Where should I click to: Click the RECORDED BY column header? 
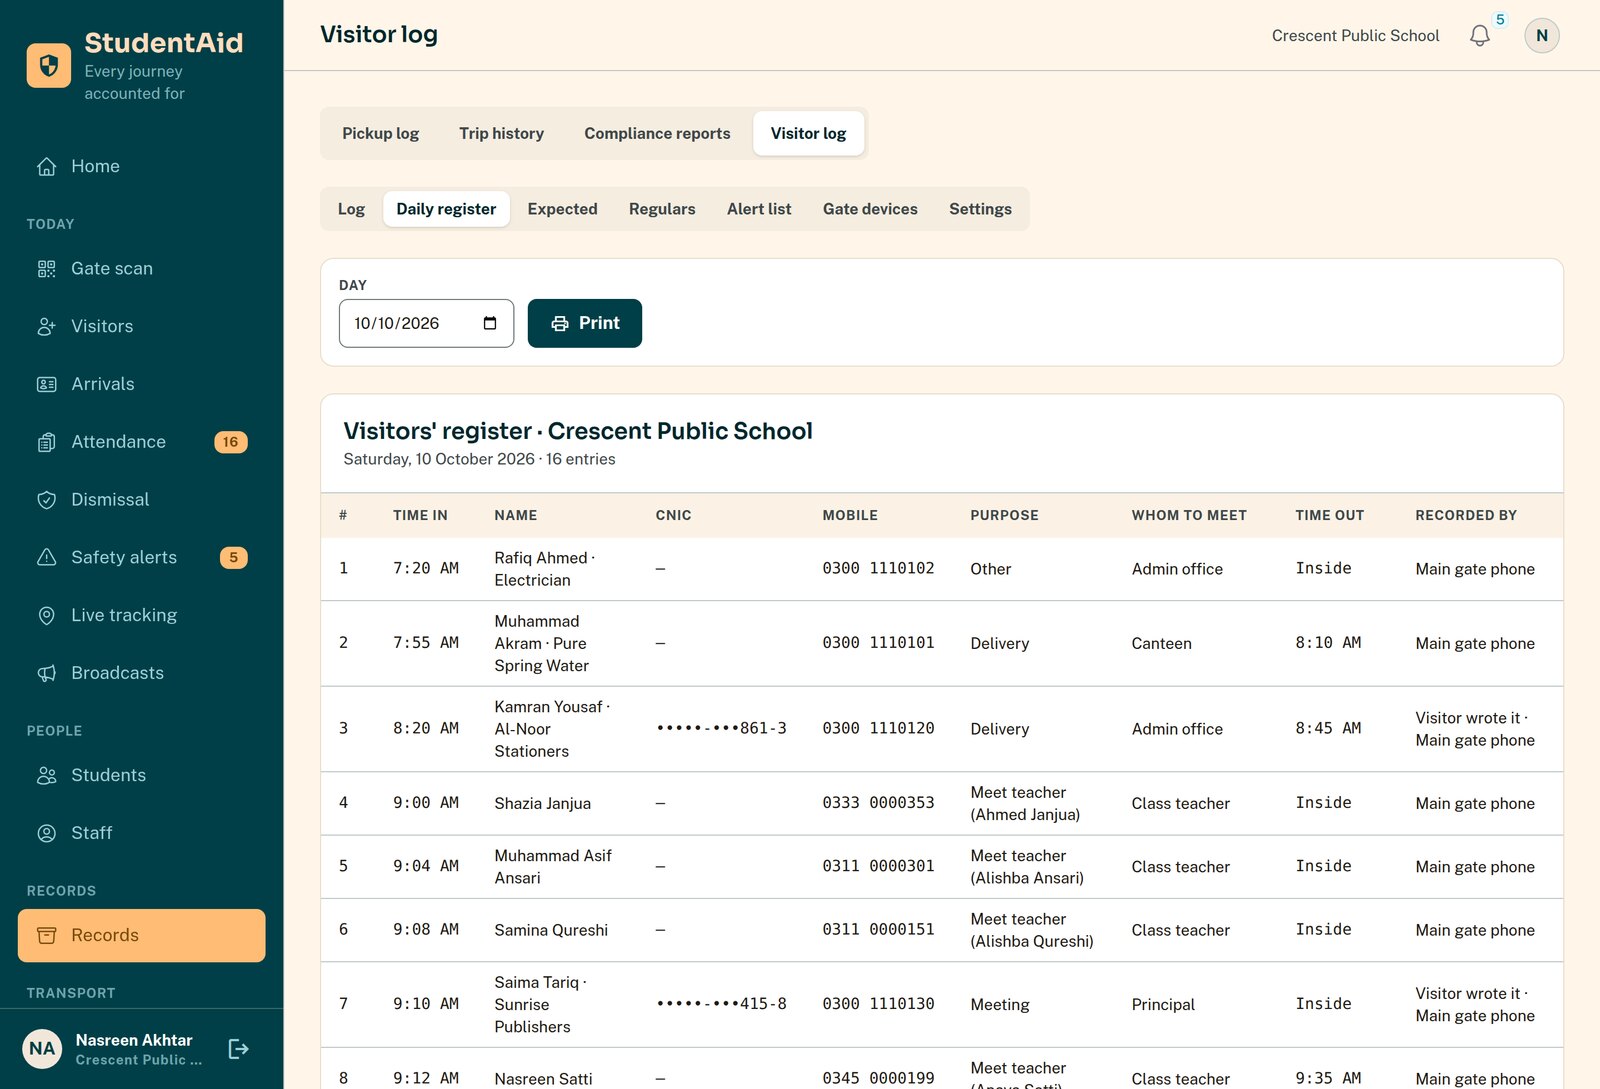tap(1466, 515)
